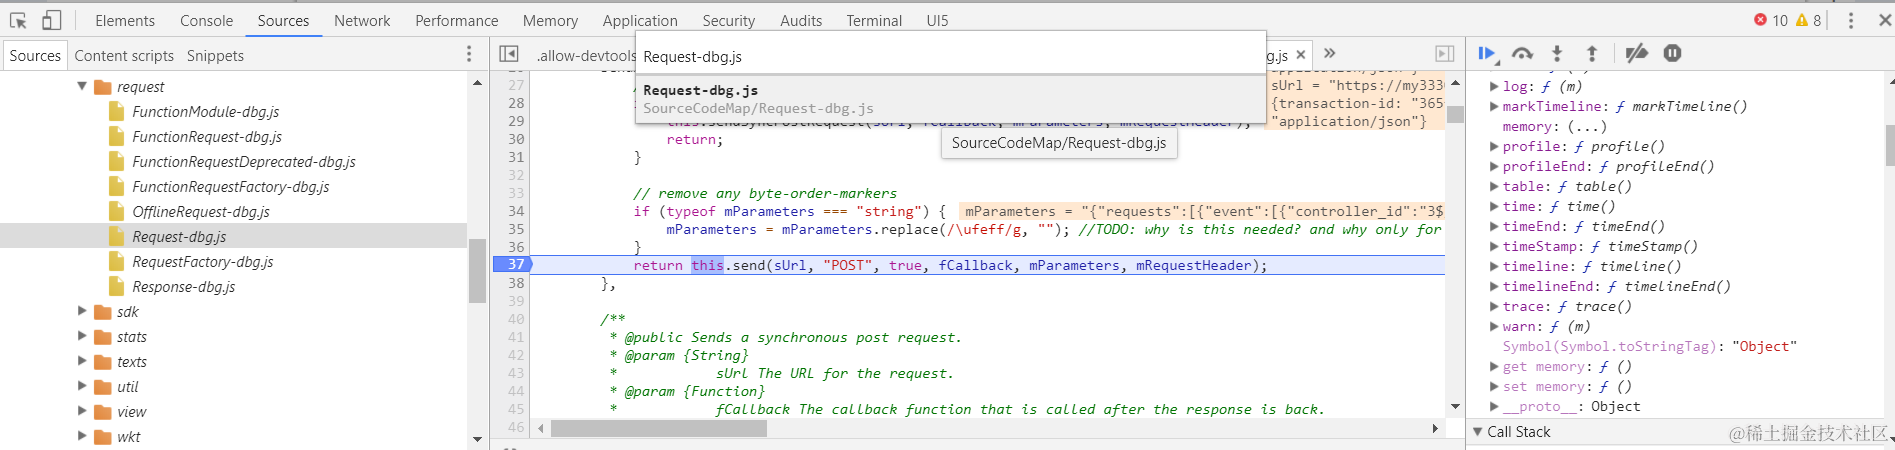Click the yellow warning count icon
Screen dimensions: 1895x450
click(1802, 20)
